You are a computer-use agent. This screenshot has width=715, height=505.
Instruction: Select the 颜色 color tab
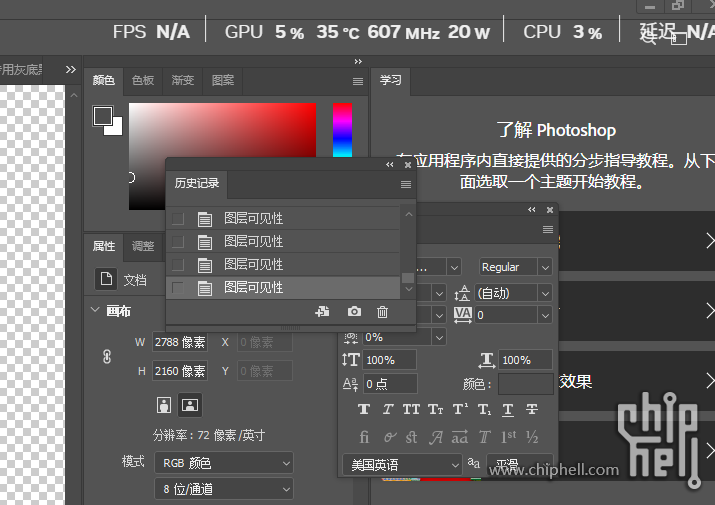tap(104, 81)
